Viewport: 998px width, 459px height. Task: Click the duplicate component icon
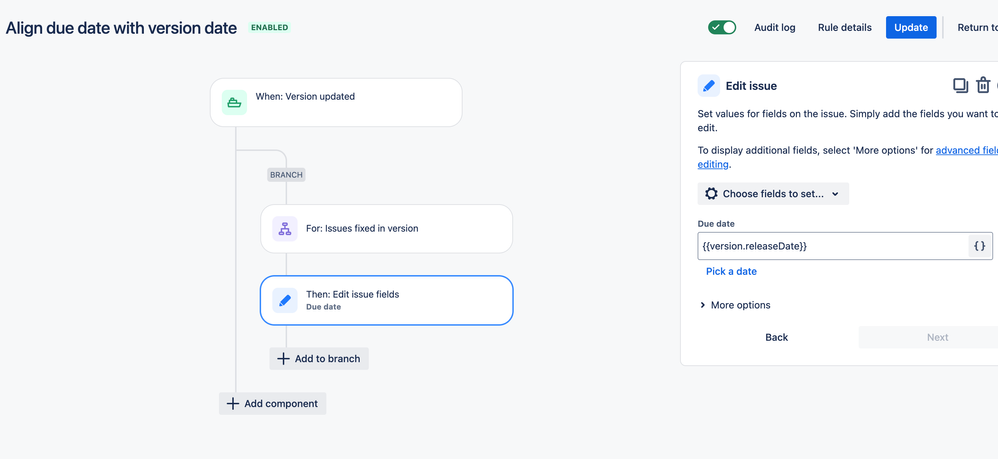point(960,85)
